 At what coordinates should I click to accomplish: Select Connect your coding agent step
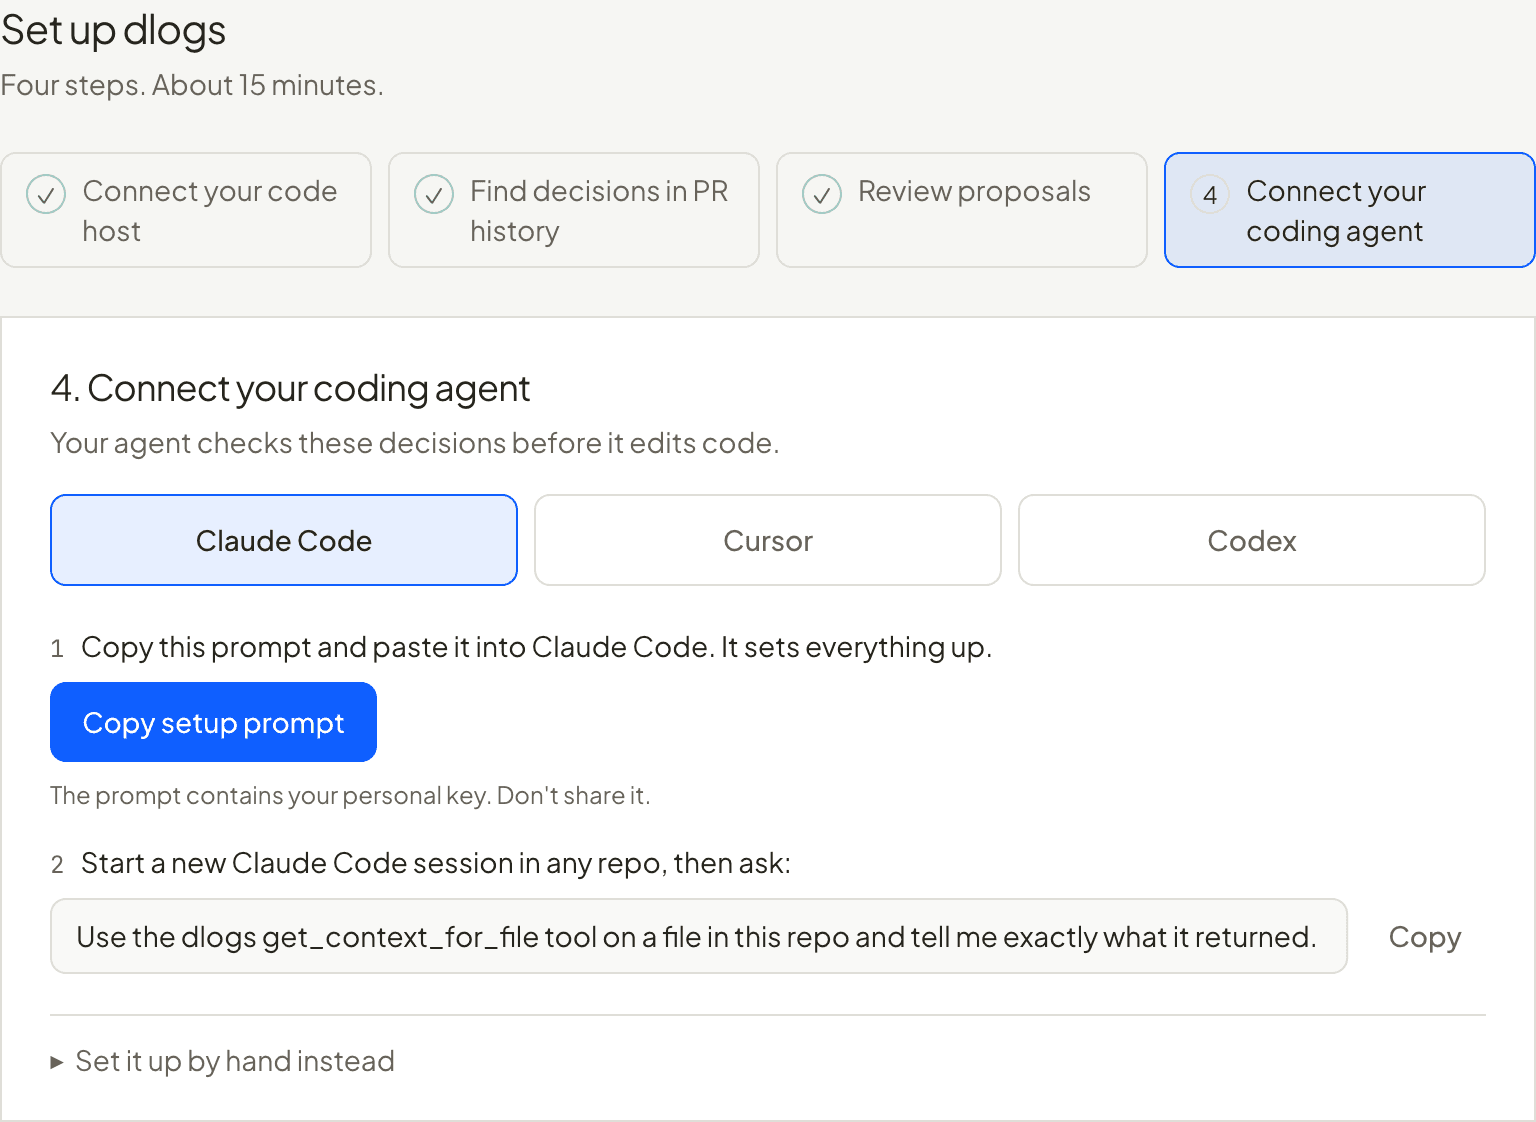pos(1350,210)
